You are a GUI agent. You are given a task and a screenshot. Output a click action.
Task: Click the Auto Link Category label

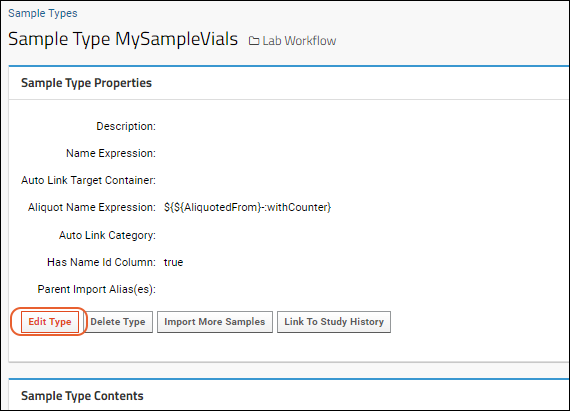click(x=107, y=235)
